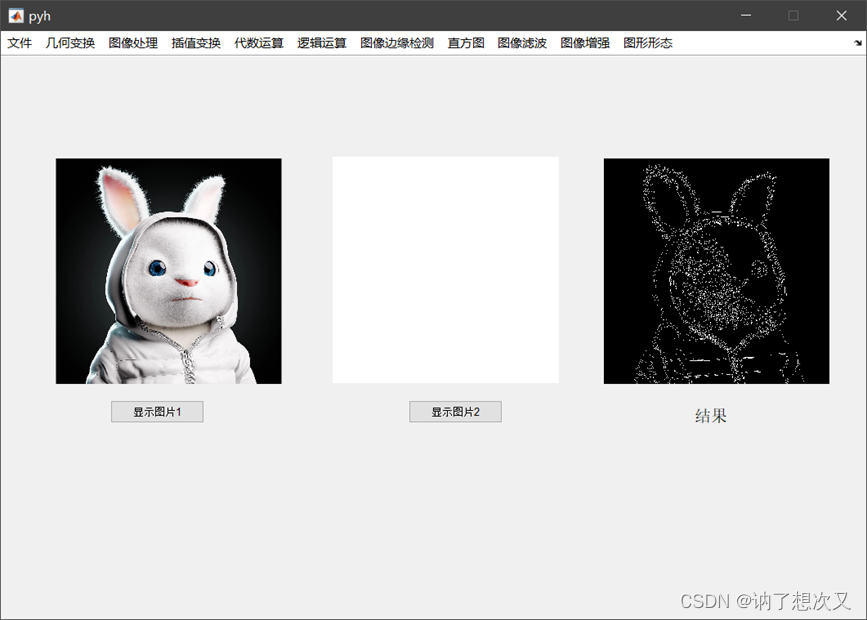Click the 结果 label

pos(711,415)
